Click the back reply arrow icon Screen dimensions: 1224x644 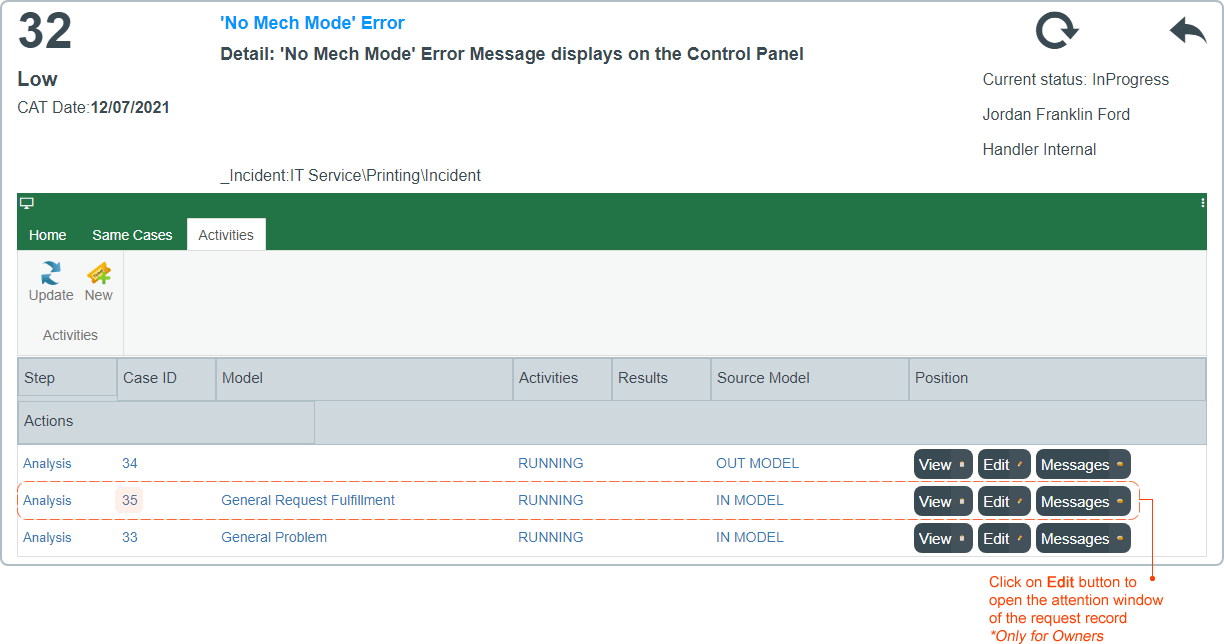pyautogui.click(x=1188, y=31)
